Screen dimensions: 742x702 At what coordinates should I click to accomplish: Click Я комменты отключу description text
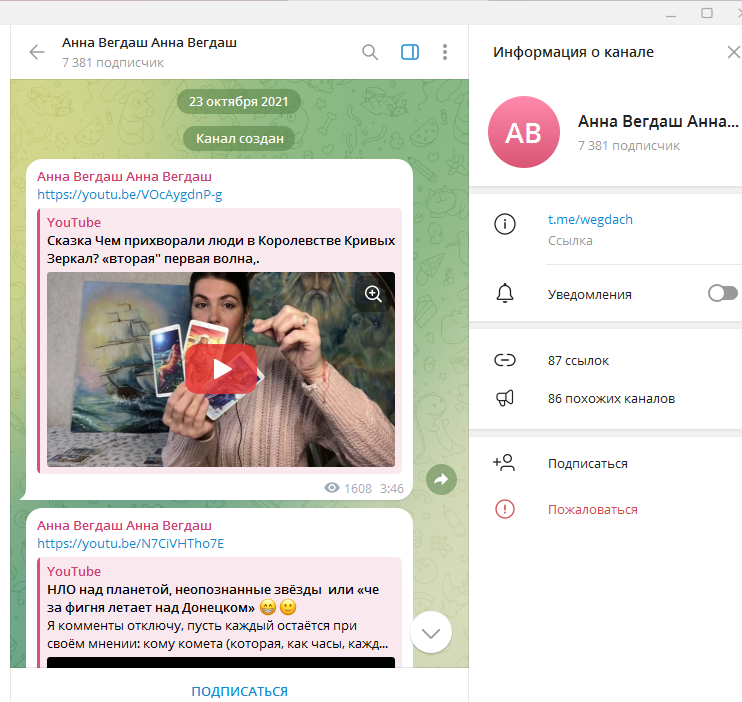[218, 635]
